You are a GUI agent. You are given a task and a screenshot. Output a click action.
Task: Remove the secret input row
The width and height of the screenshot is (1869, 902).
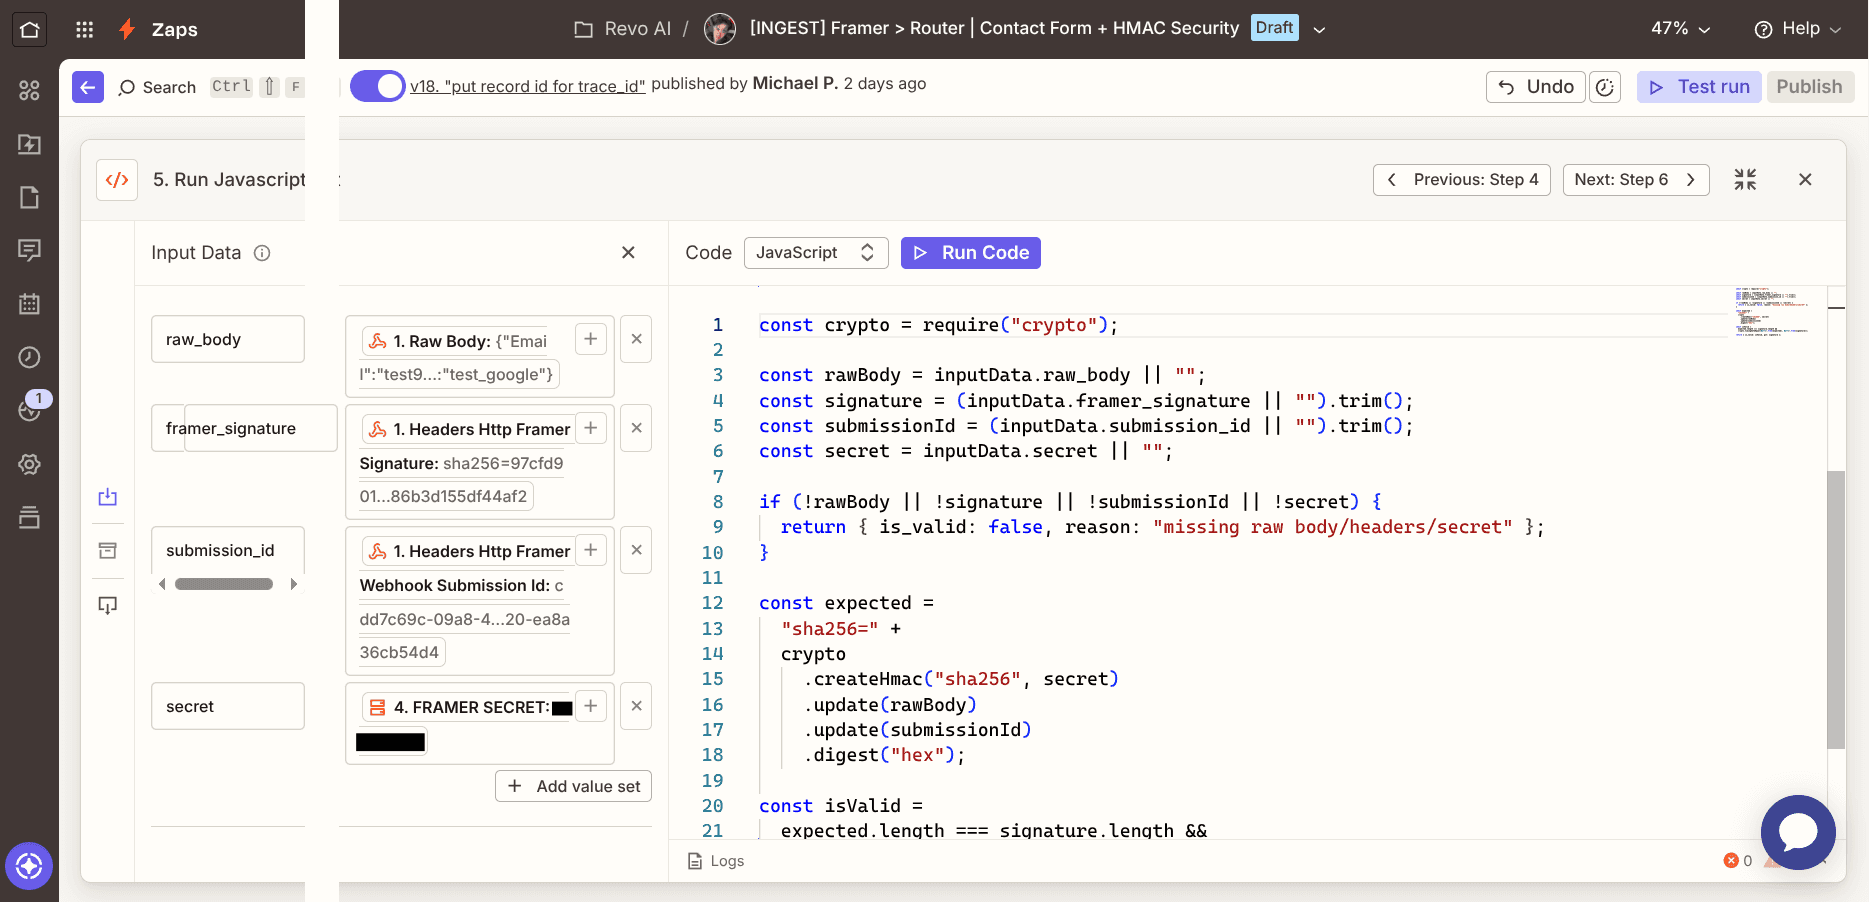pyautogui.click(x=636, y=706)
